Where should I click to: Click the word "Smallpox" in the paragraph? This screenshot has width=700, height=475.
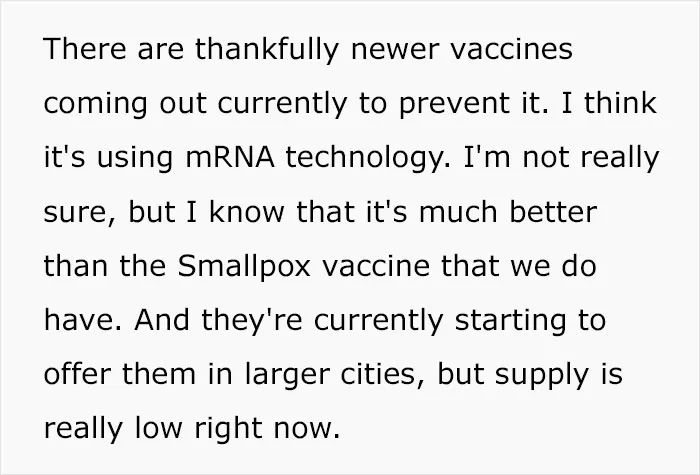244,267
